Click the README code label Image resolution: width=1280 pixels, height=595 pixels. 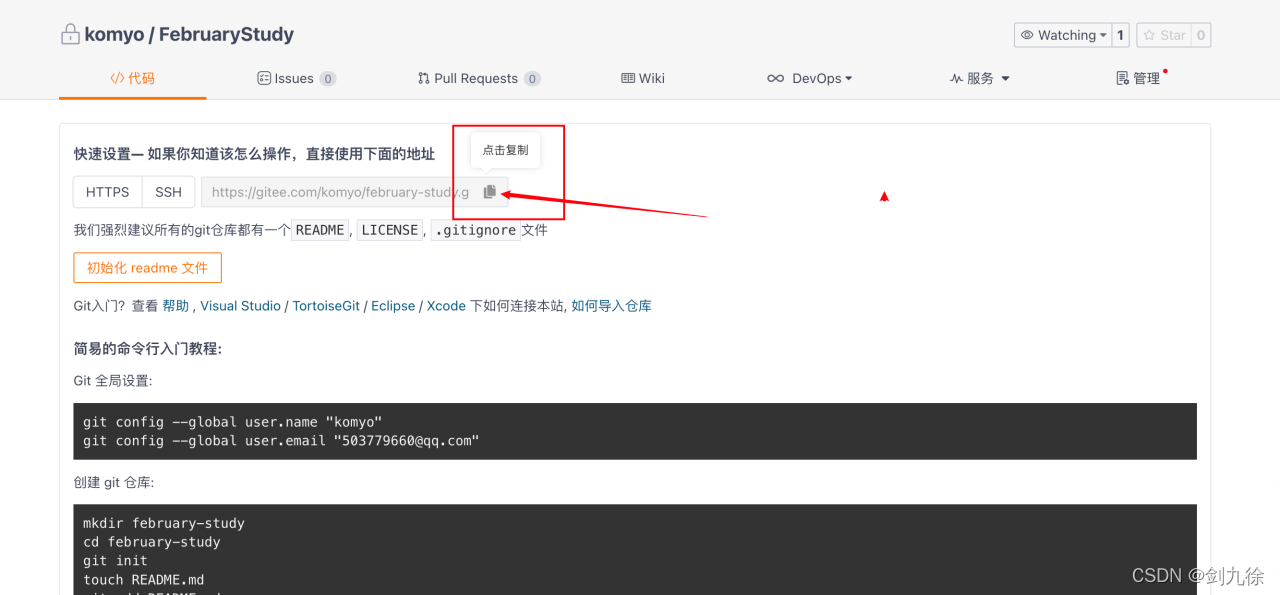(320, 230)
